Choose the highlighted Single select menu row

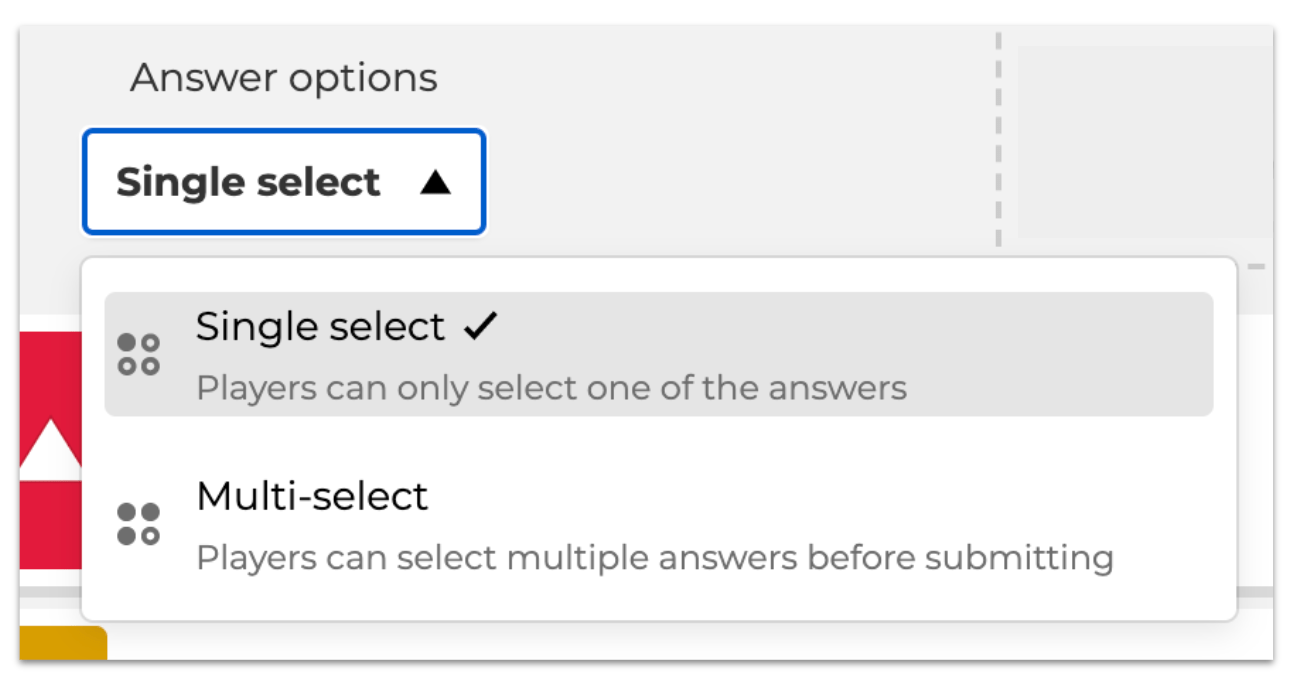pyautogui.click(x=658, y=354)
